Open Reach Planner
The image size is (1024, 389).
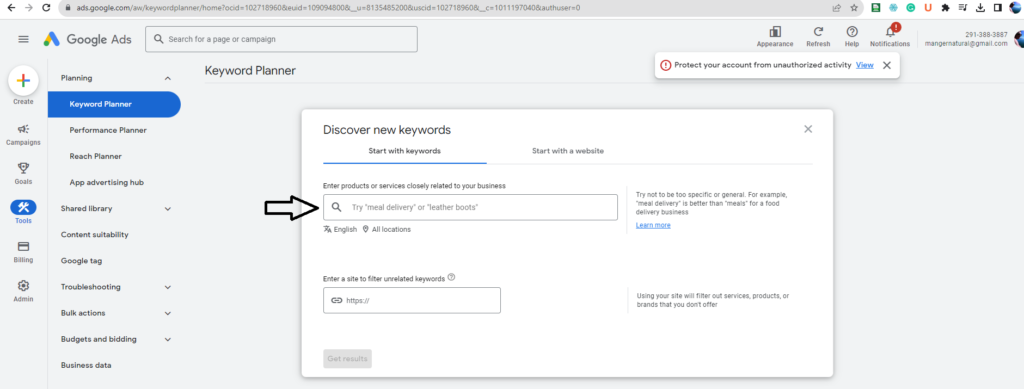pos(96,157)
